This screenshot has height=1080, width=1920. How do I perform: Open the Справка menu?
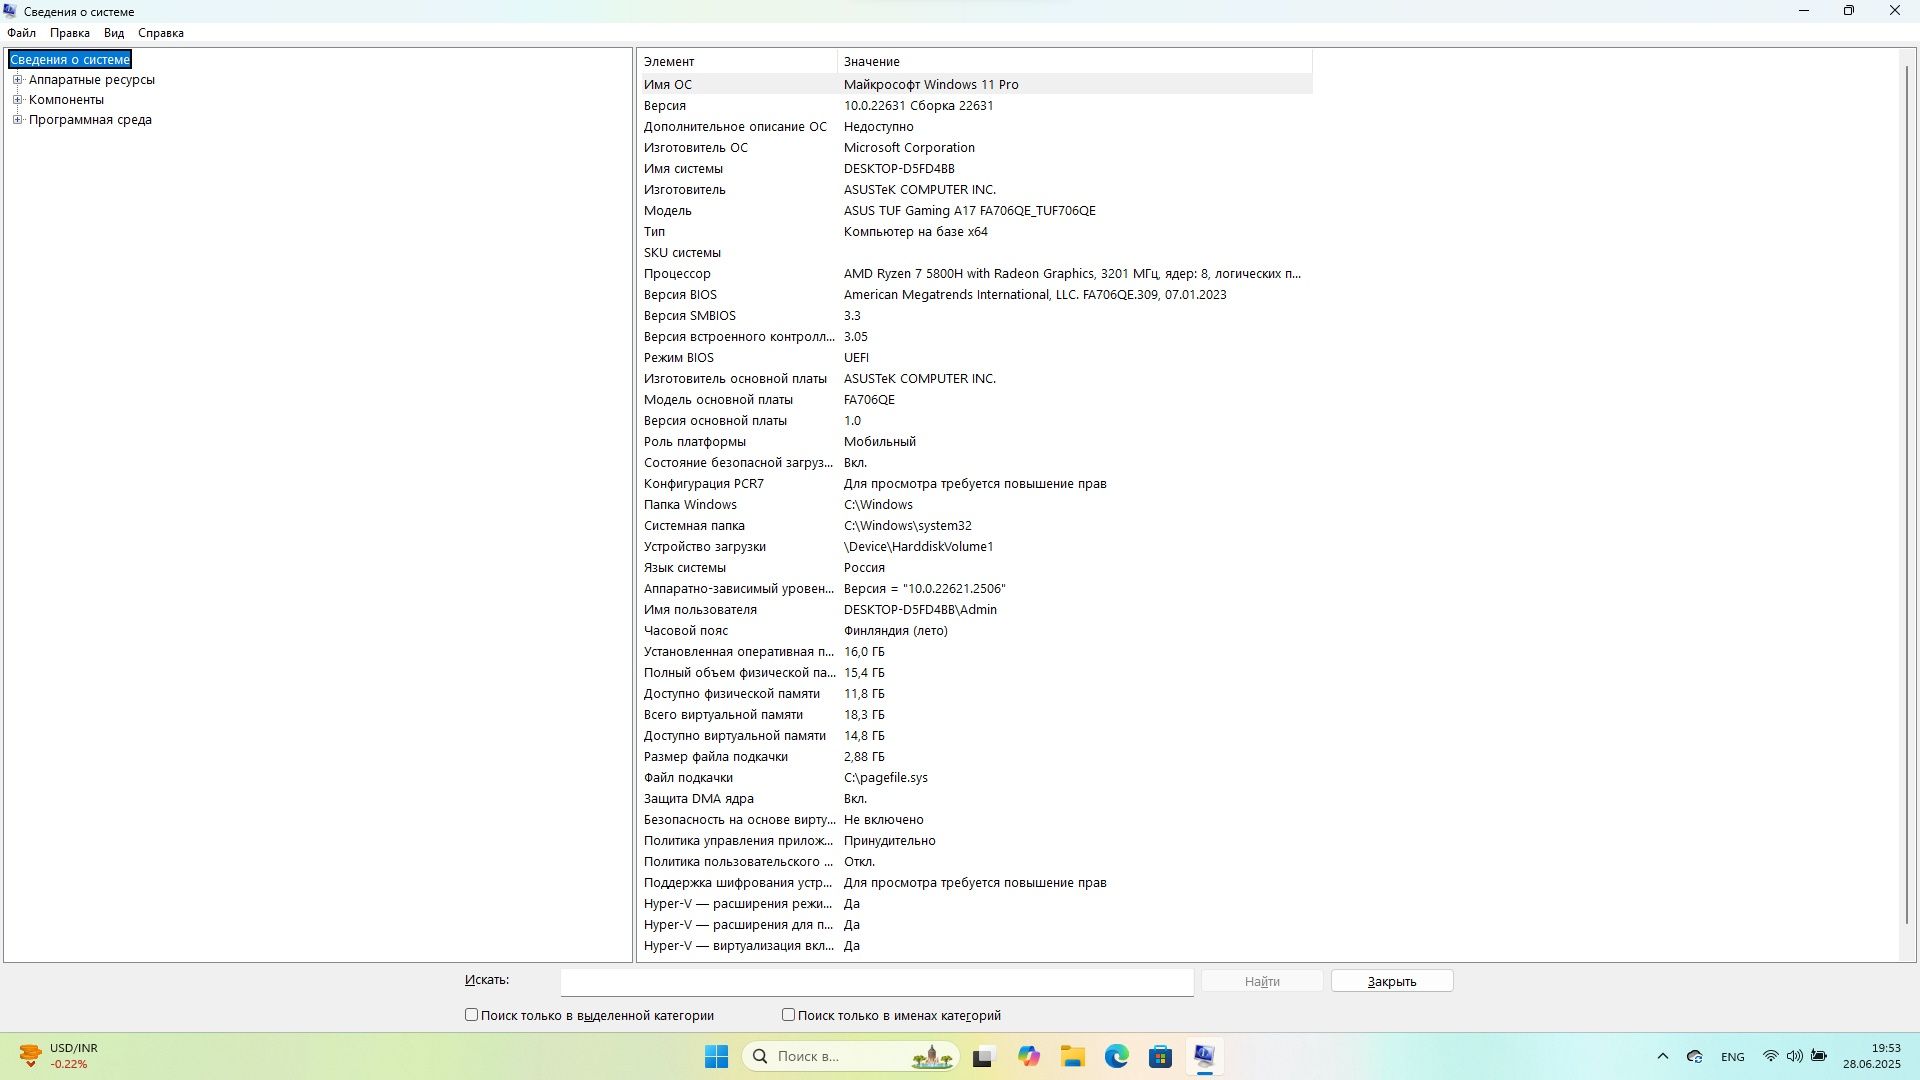[161, 33]
